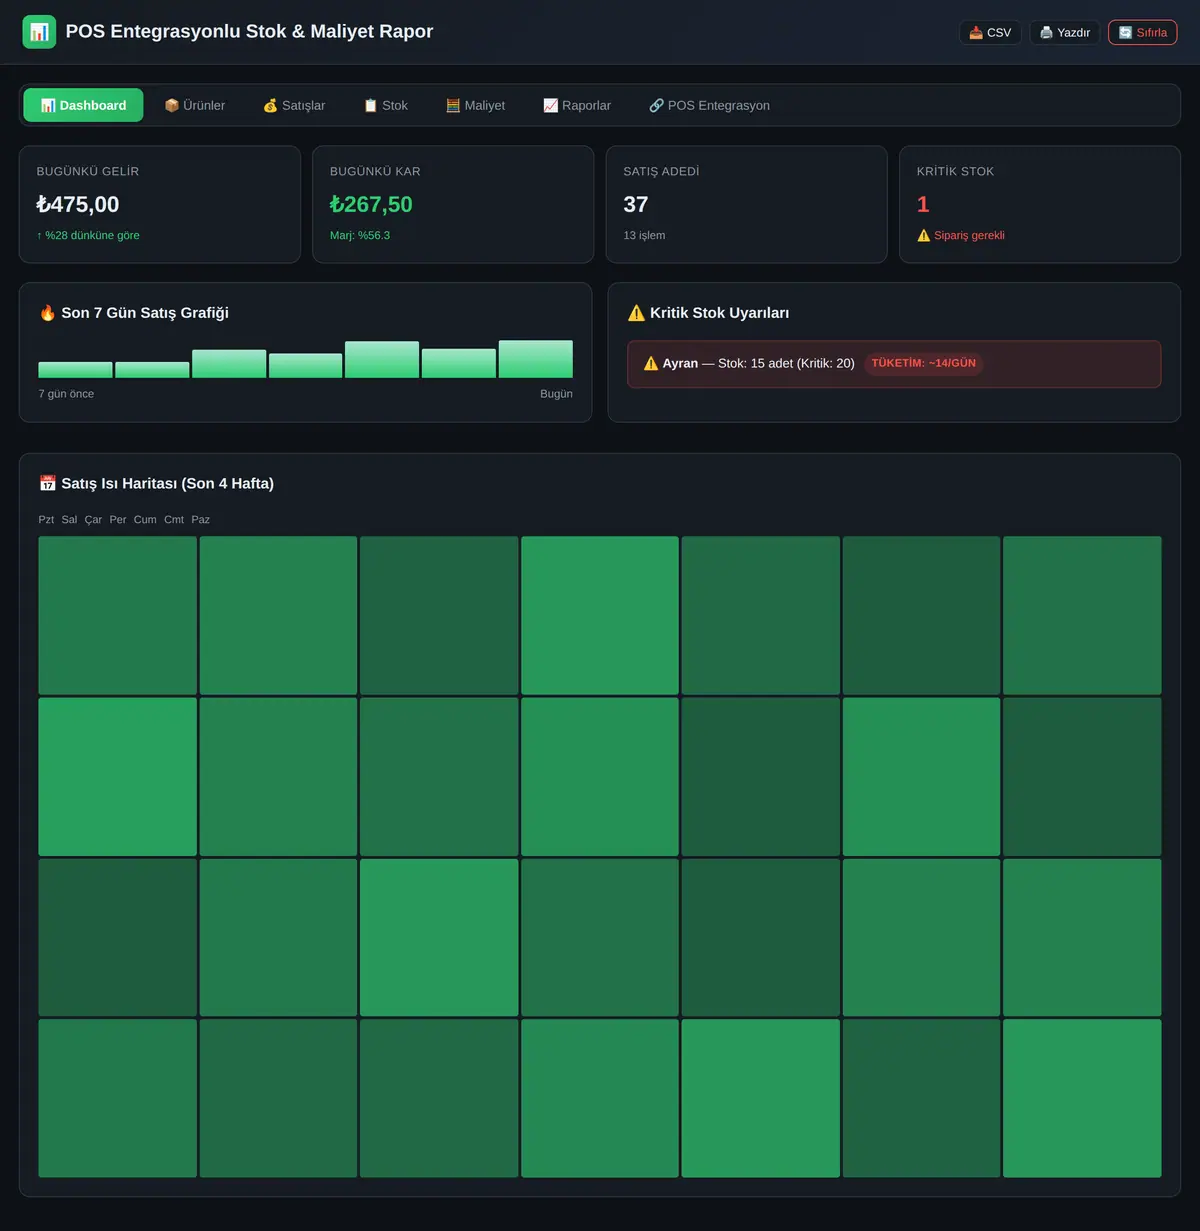This screenshot has width=1200, height=1231.
Task: Click the Cum day label
Action: [145, 520]
